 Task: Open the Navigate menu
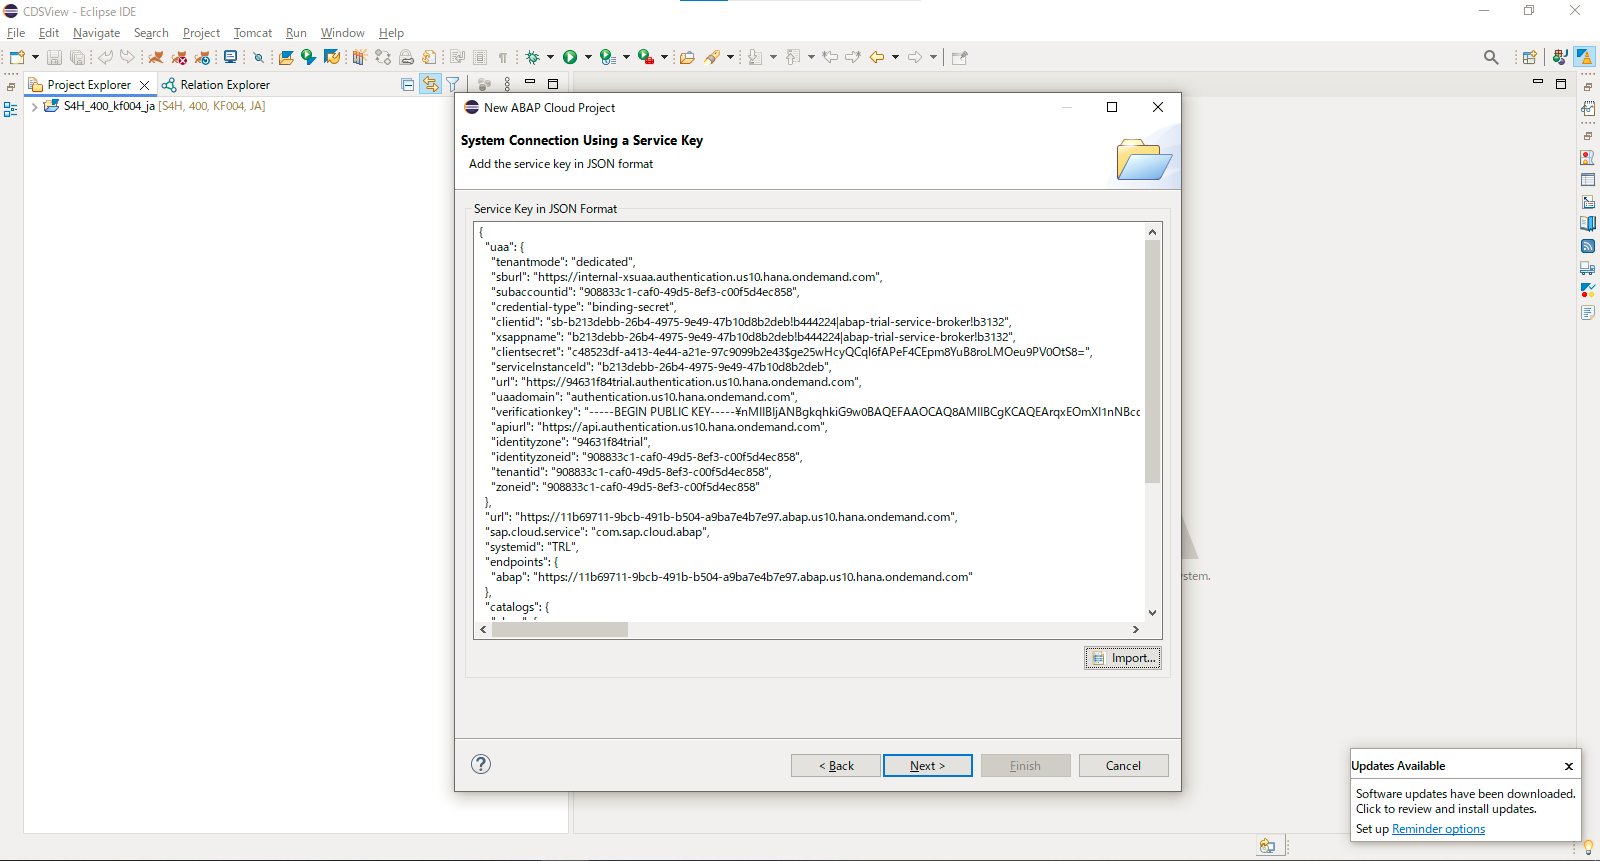click(x=96, y=33)
